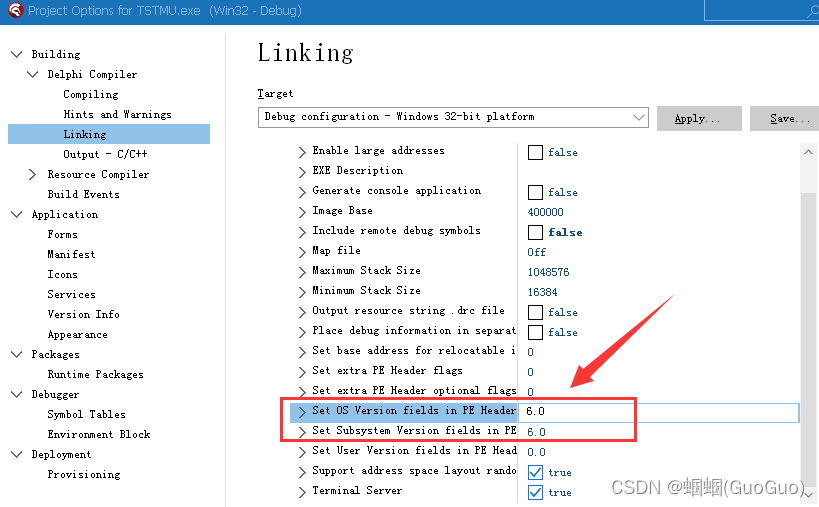Expand the Maximum Stack Size option
This screenshot has height=507, width=819.
click(x=302, y=272)
